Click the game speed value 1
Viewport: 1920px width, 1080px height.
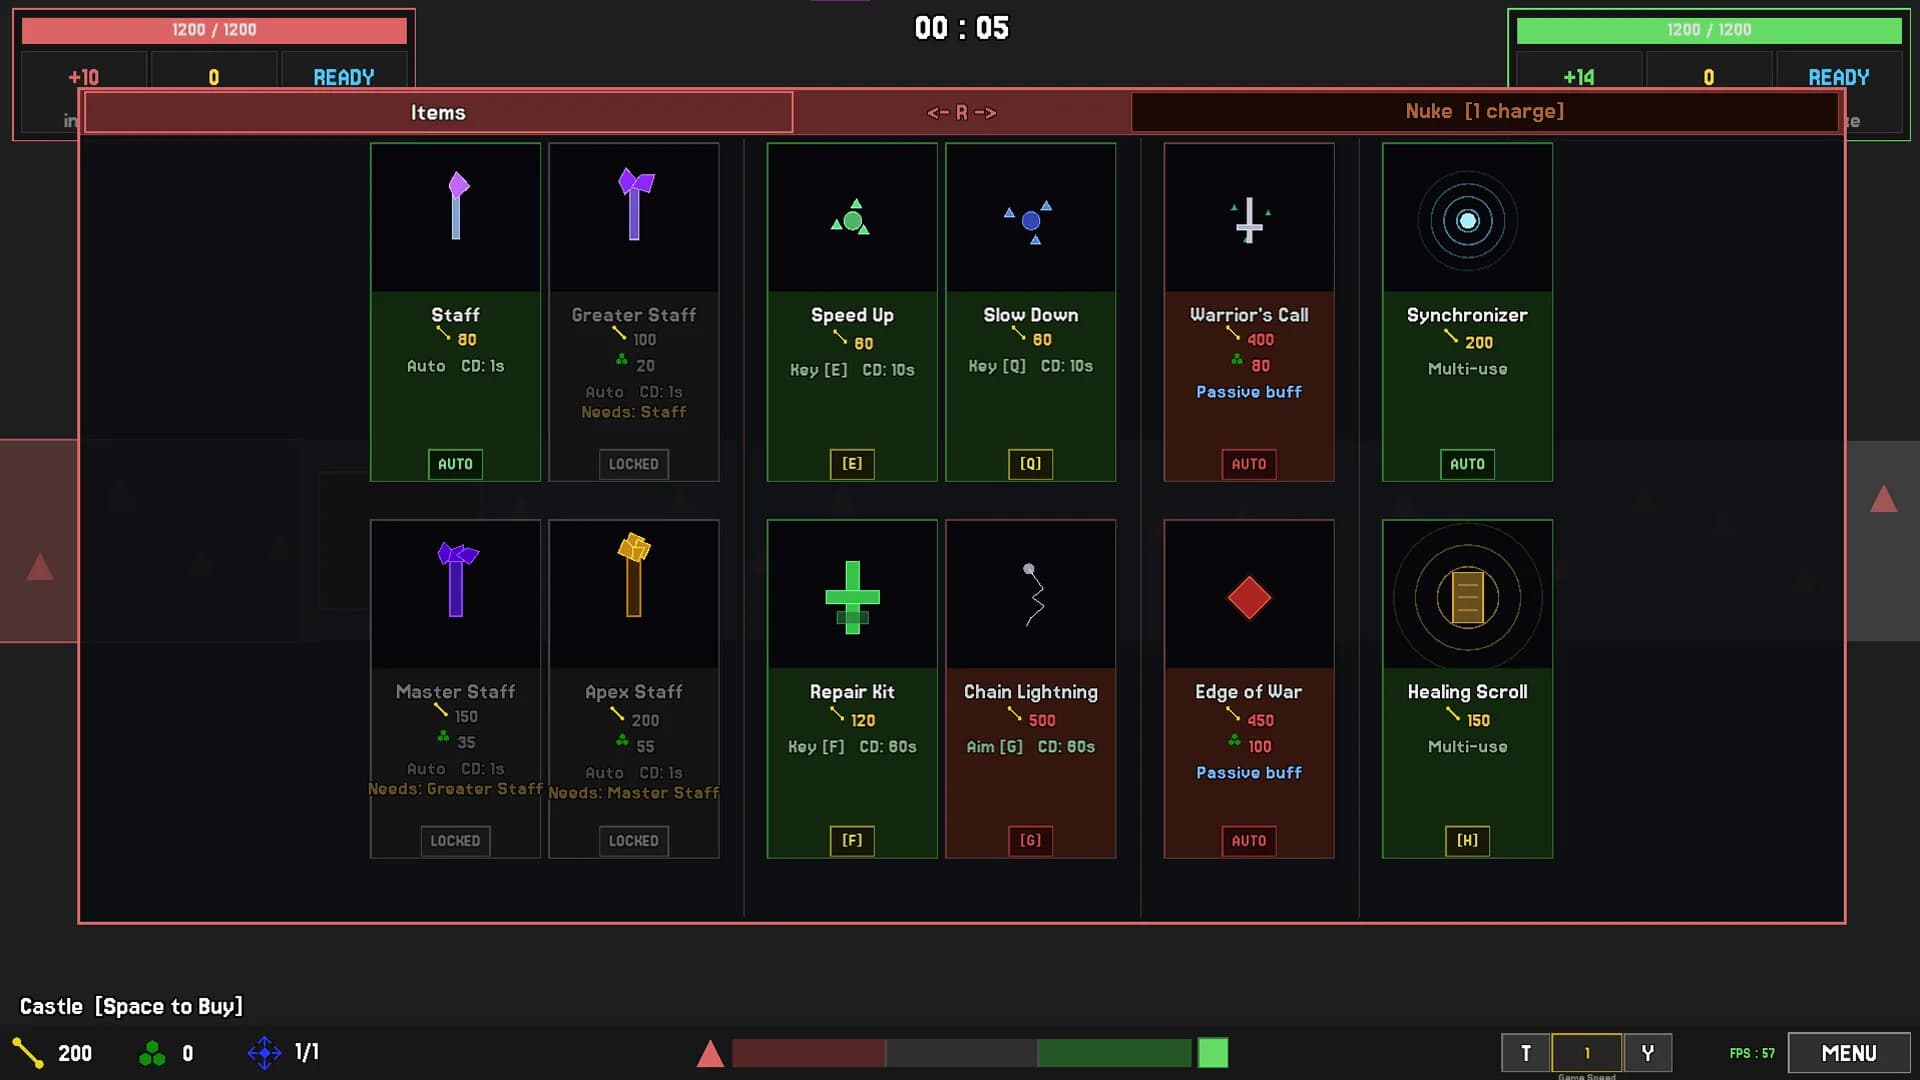[1587, 1053]
